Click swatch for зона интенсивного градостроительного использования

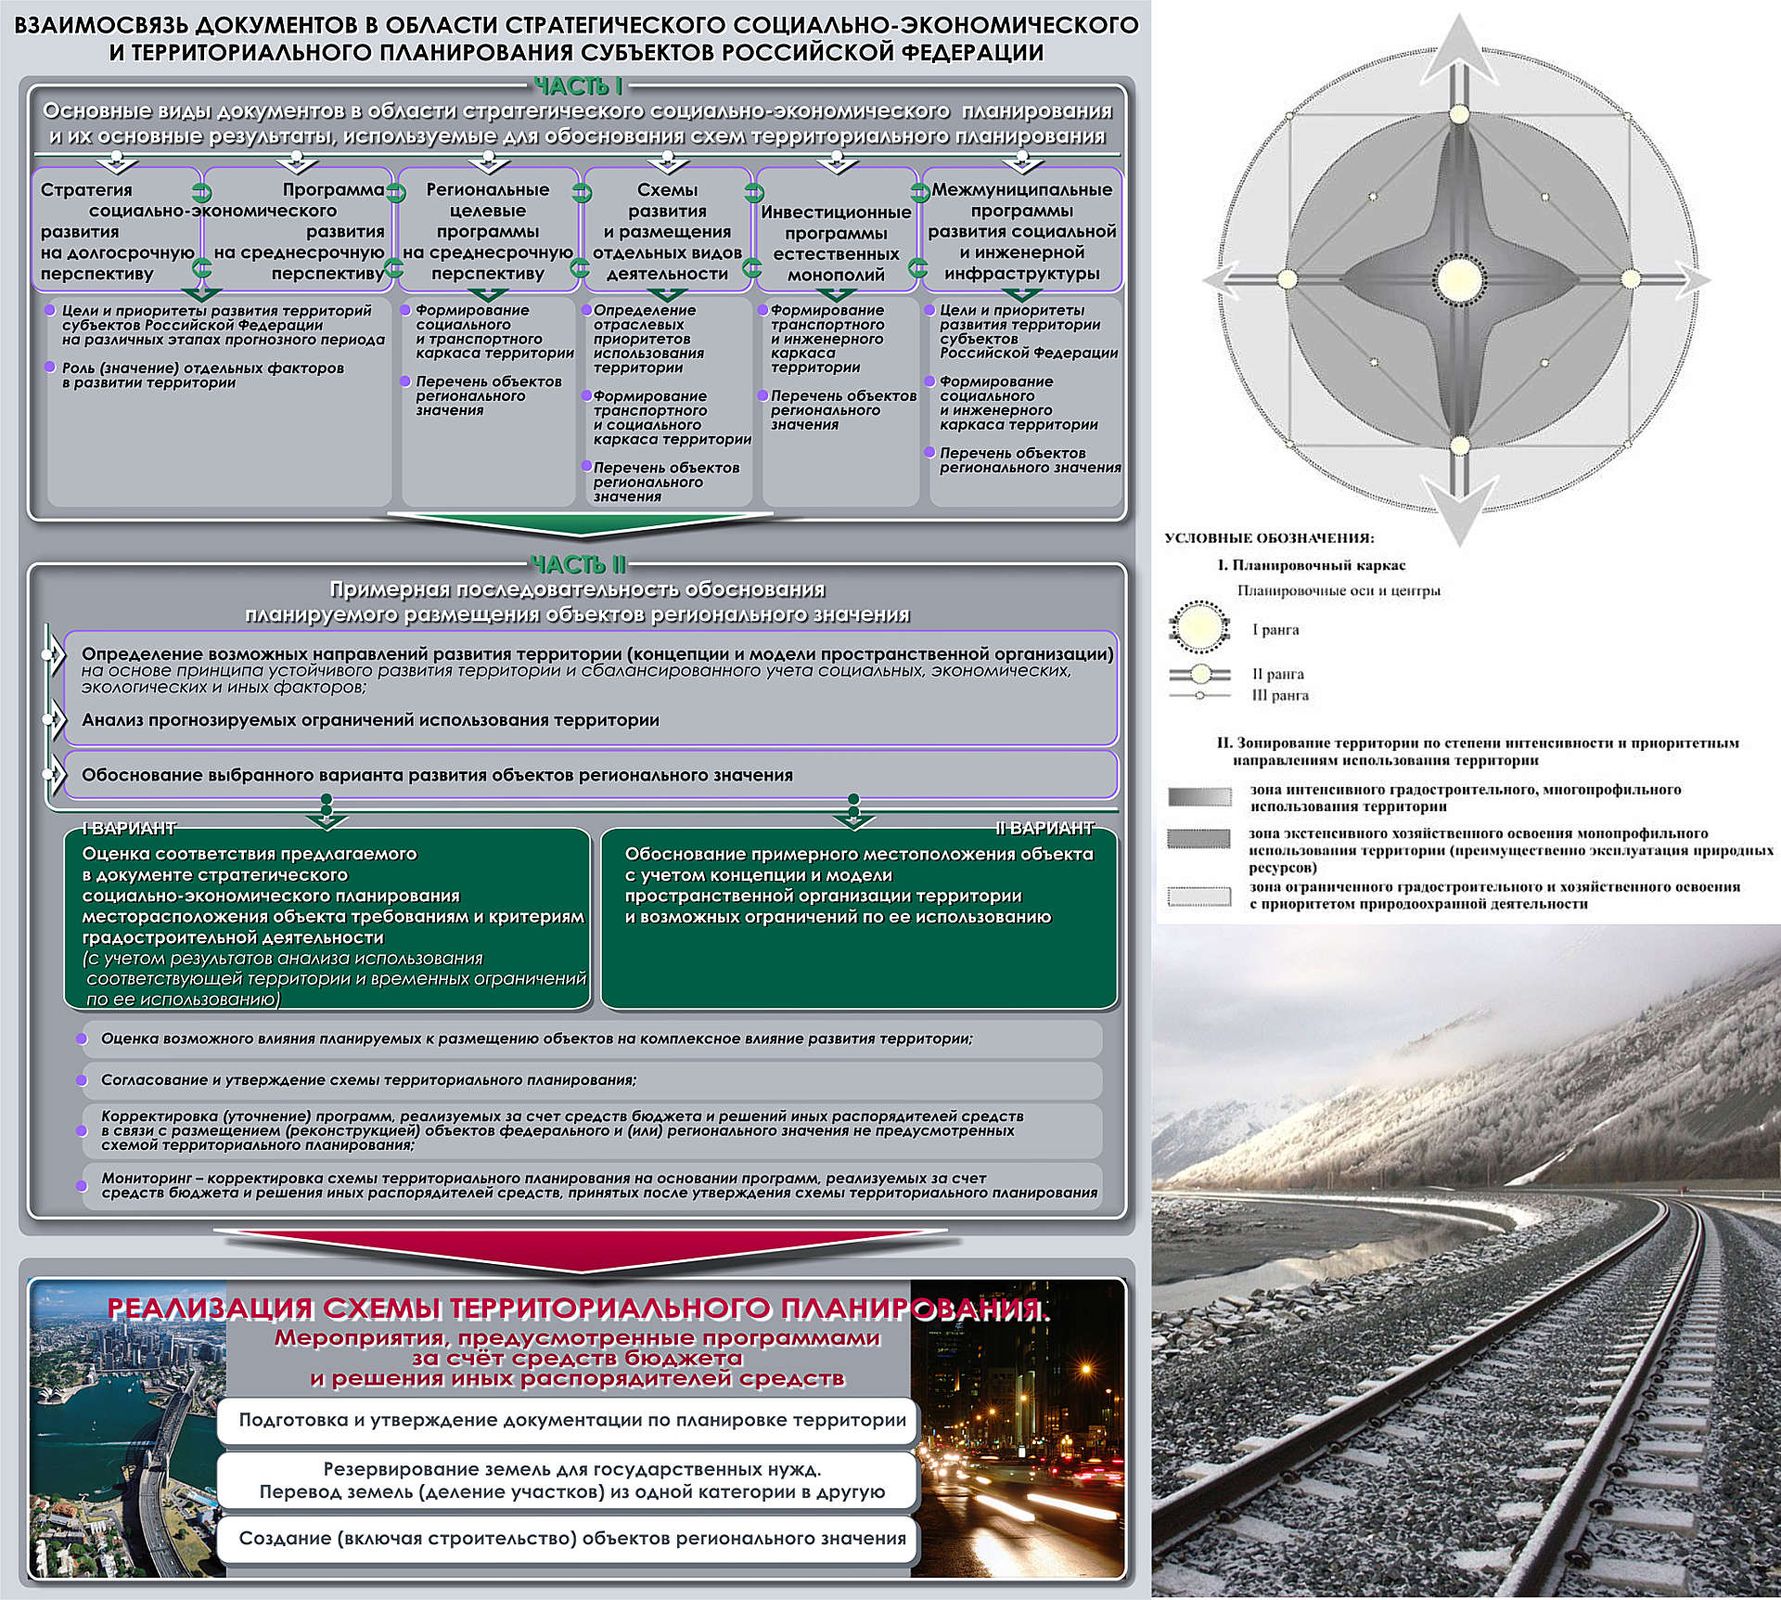(x=1199, y=797)
